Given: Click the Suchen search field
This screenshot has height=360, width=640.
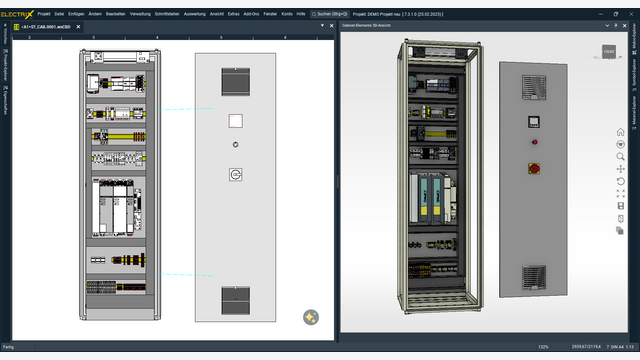Looking at the screenshot, I should (x=329, y=14).
